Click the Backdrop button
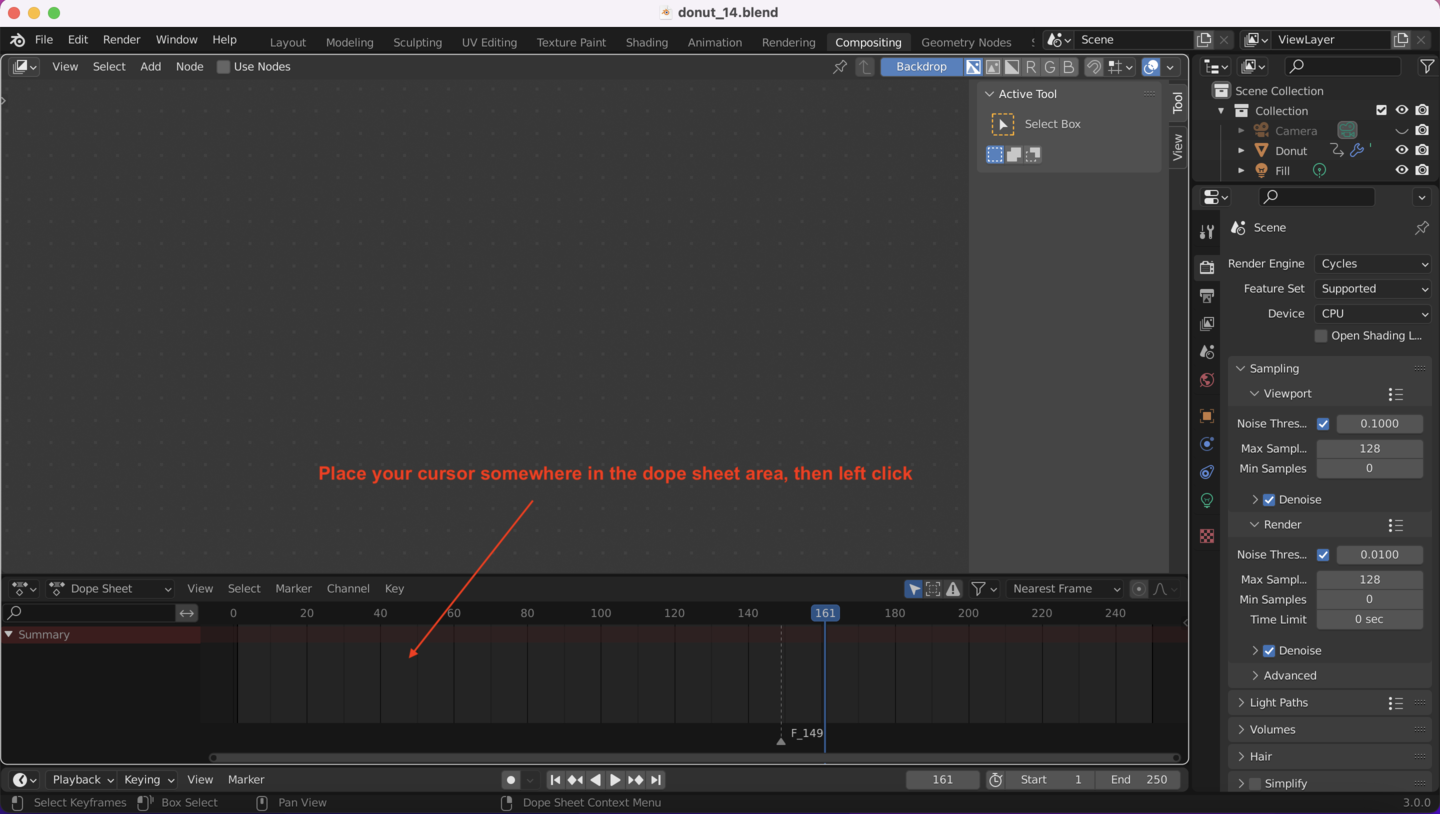1440x814 pixels. (921, 67)
